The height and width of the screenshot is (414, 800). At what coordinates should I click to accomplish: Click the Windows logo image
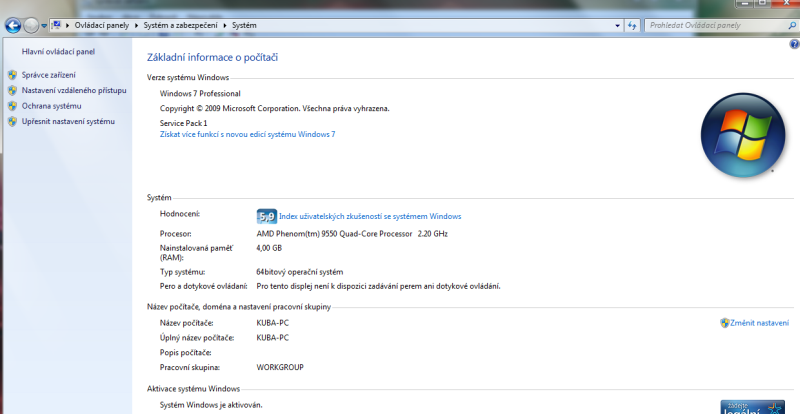click(743, 135)
